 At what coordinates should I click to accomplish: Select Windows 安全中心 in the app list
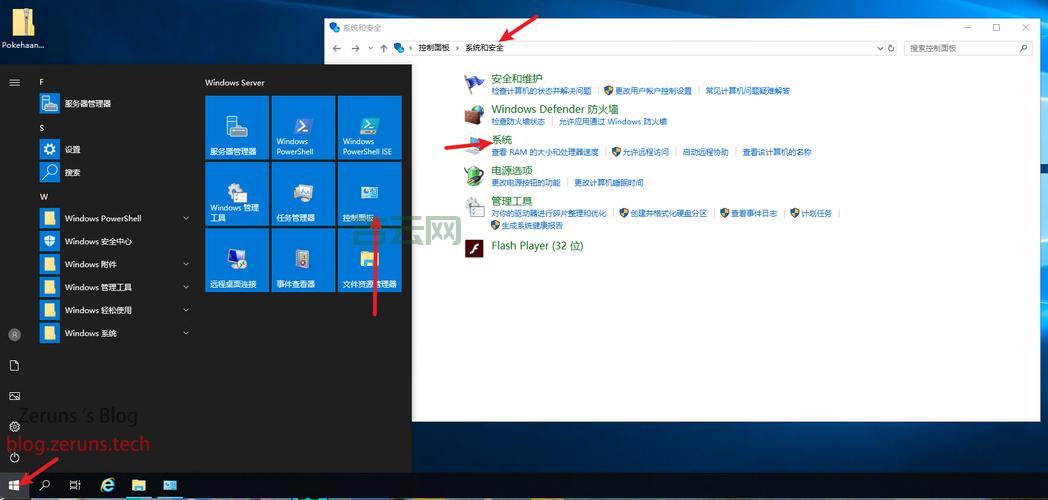(97, 241)
